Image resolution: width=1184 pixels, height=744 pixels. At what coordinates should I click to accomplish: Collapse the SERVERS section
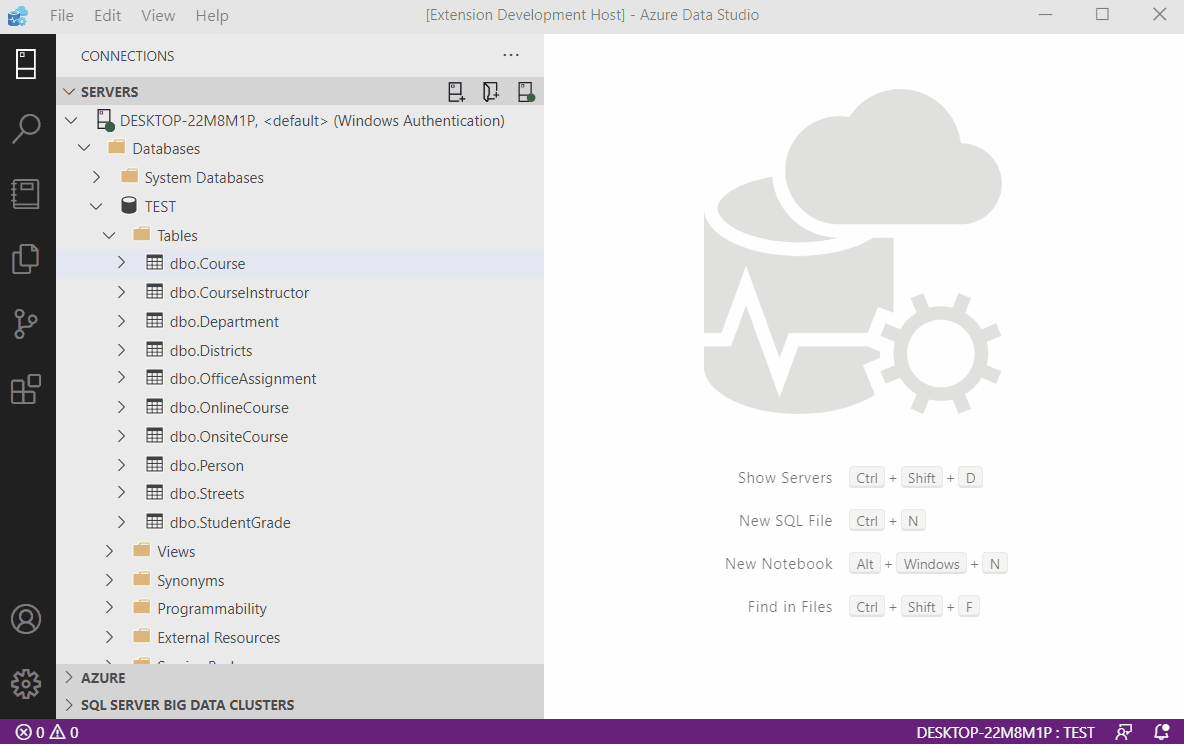pos(69,91)
